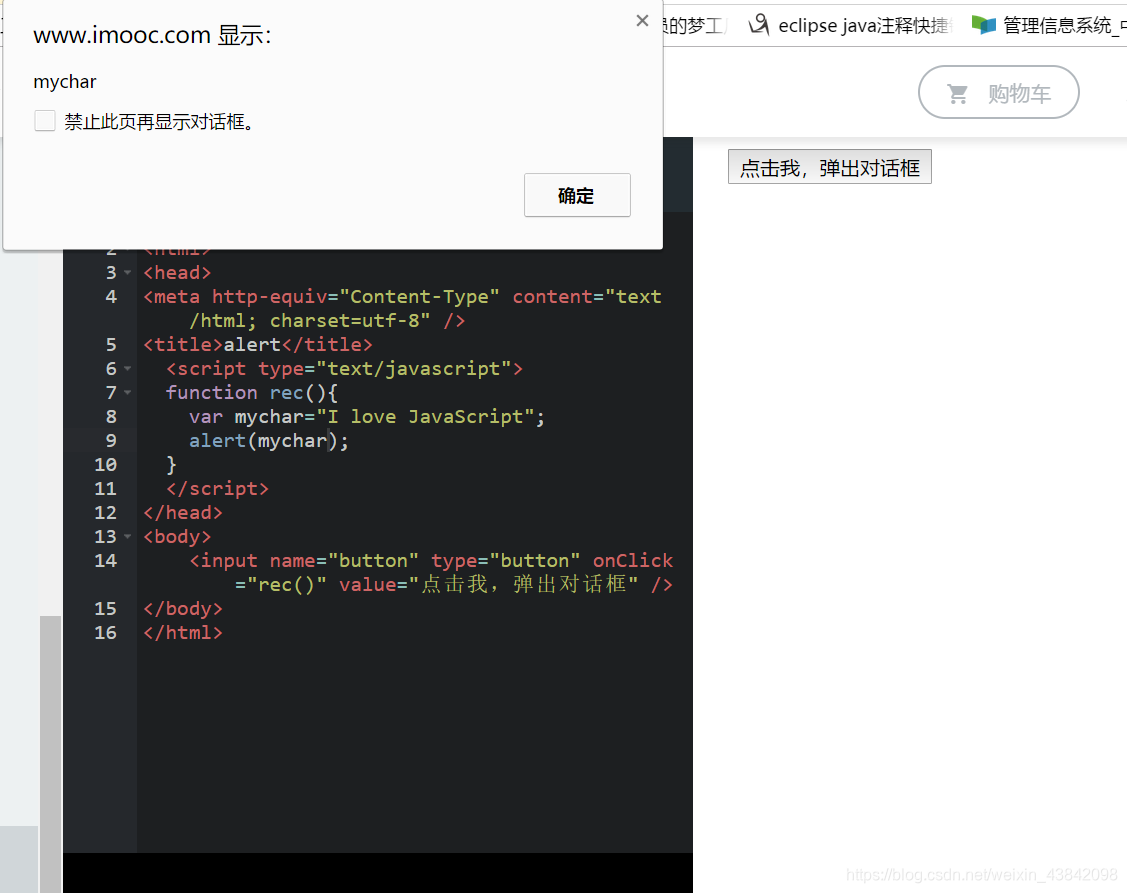Click the closing </head> tag on line 12
Screen dimensions: 1127x893
183,513
